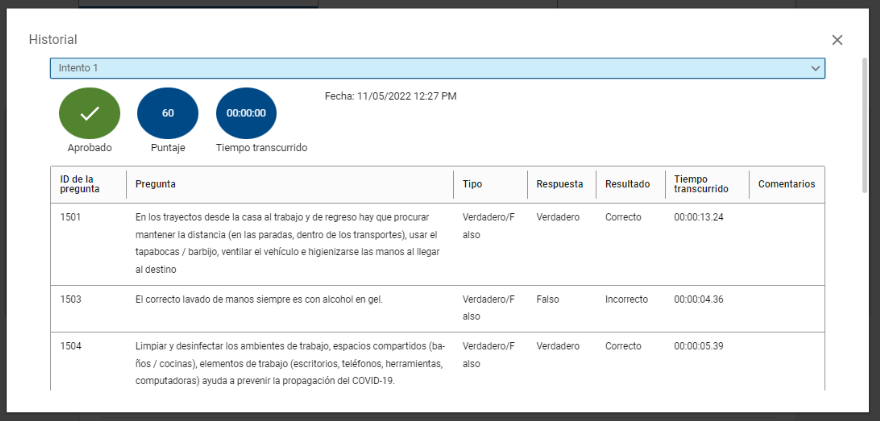This screenshot has width=880, height=421.
Task: Click Verdadero/Falso type in row 1501
Action: click(x=488, y=226)
